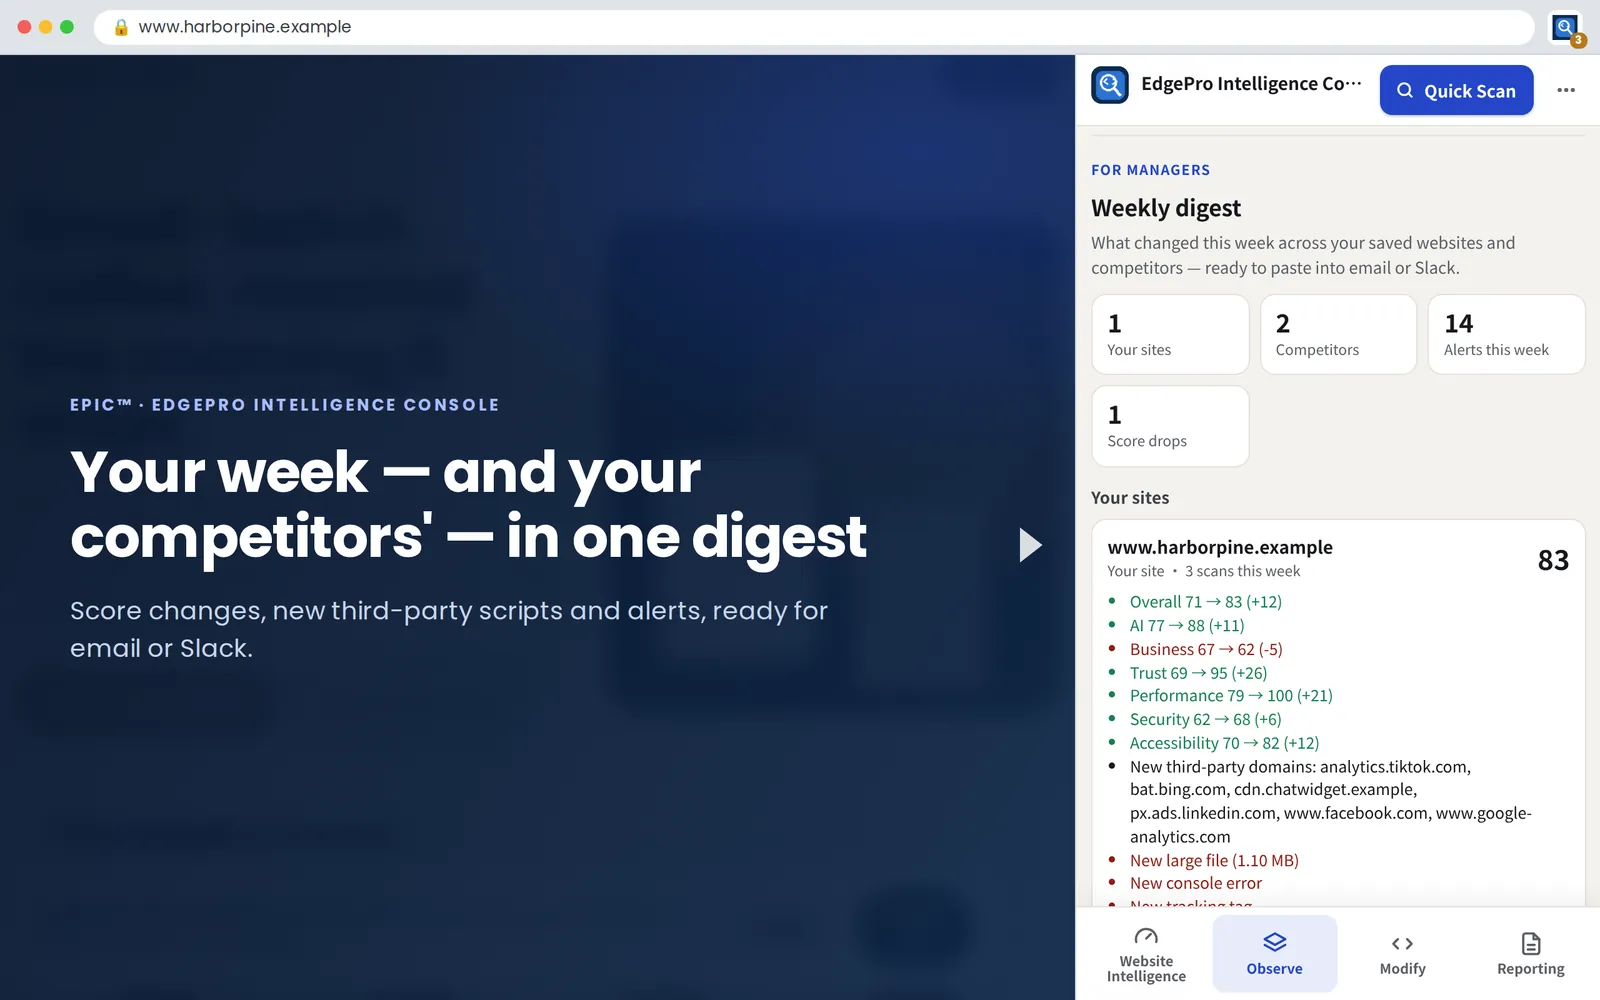The image size is (1600, 1000).
Task: Select the Trust 69 → 95 line
Action: [x=1198, y=673]
